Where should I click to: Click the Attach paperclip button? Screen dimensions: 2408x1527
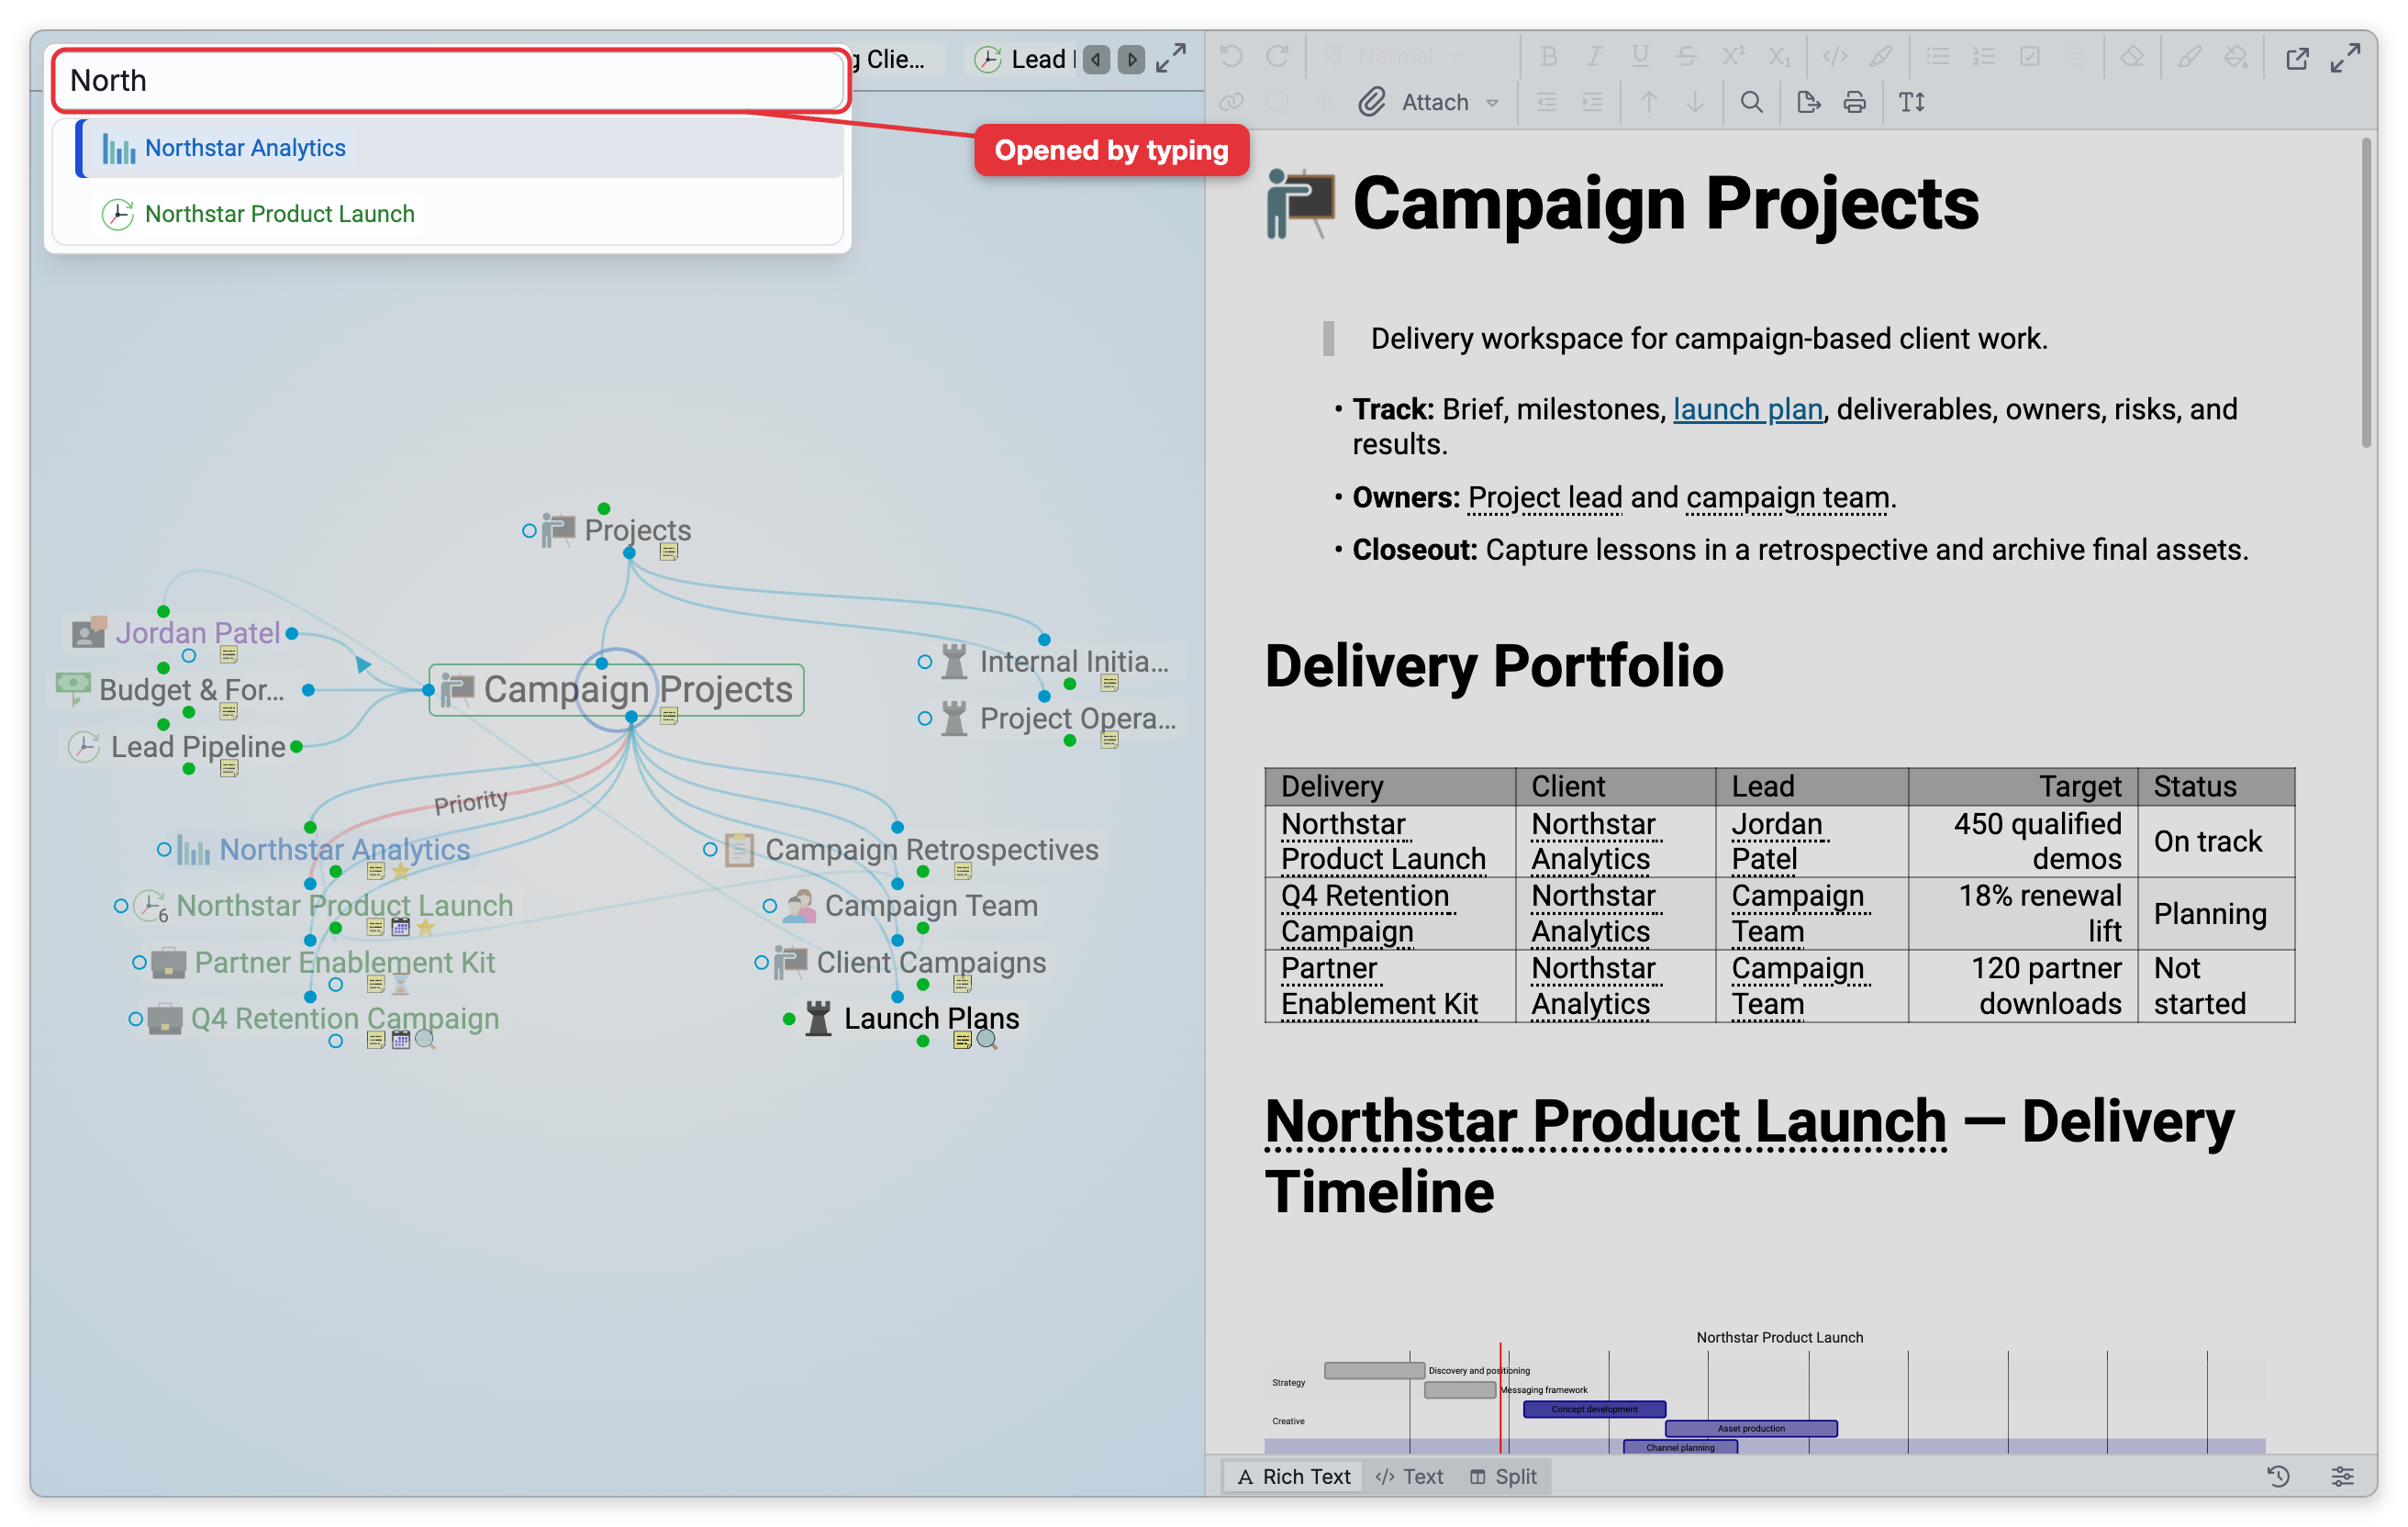pyautogui.click(x=1413, y=102)
